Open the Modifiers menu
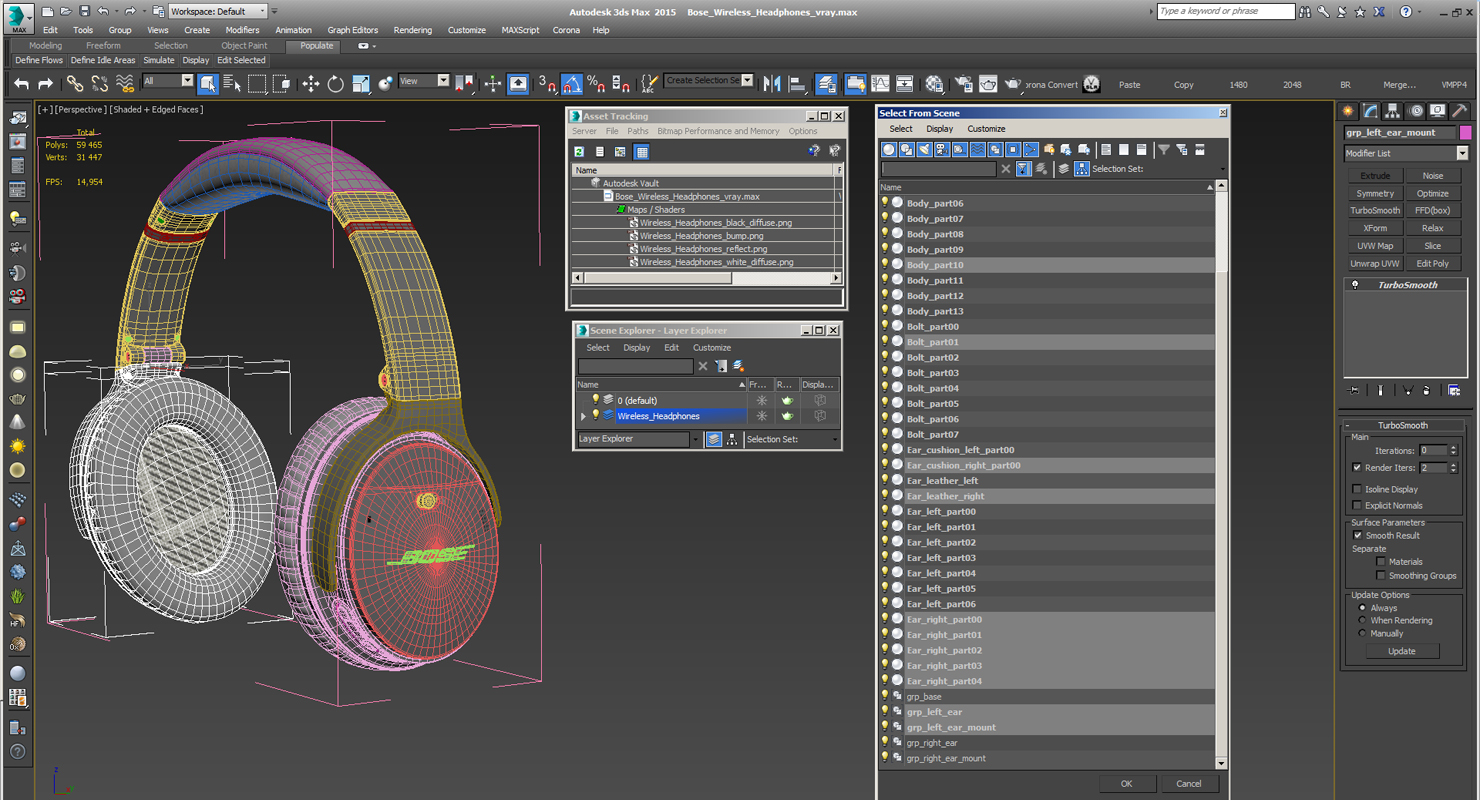This screenshot has height=800, width=1480. (x=242, y=30)
